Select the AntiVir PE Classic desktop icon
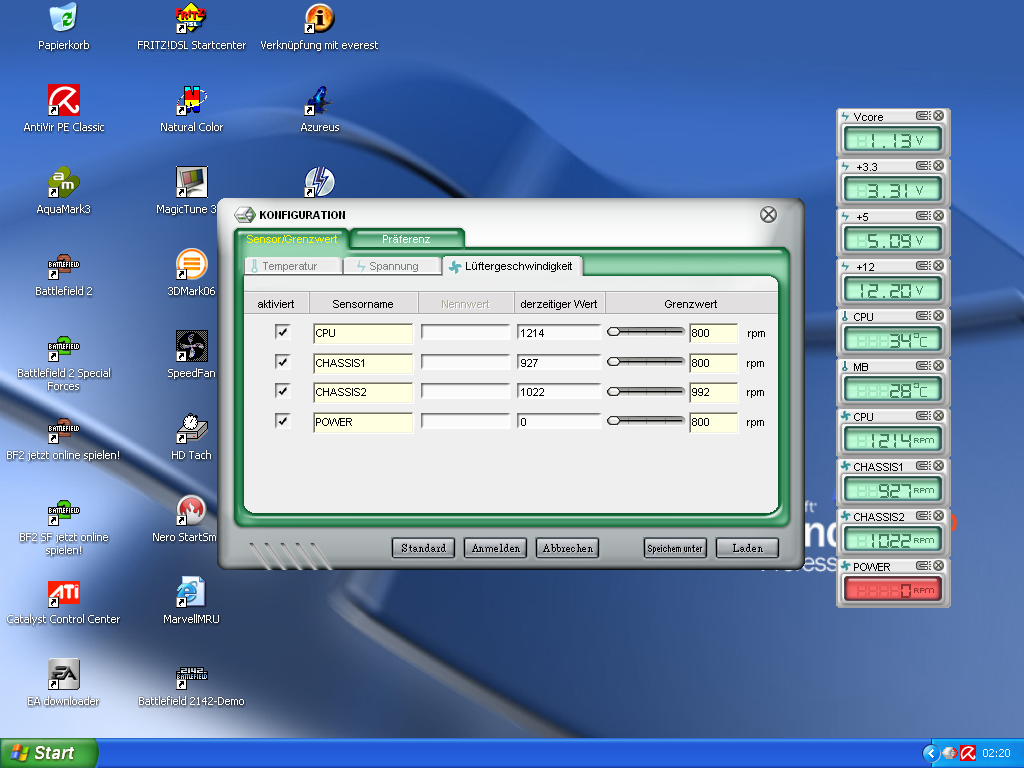Image resolution: width=1024 pixels, height=768 pixels. [63, 108]
